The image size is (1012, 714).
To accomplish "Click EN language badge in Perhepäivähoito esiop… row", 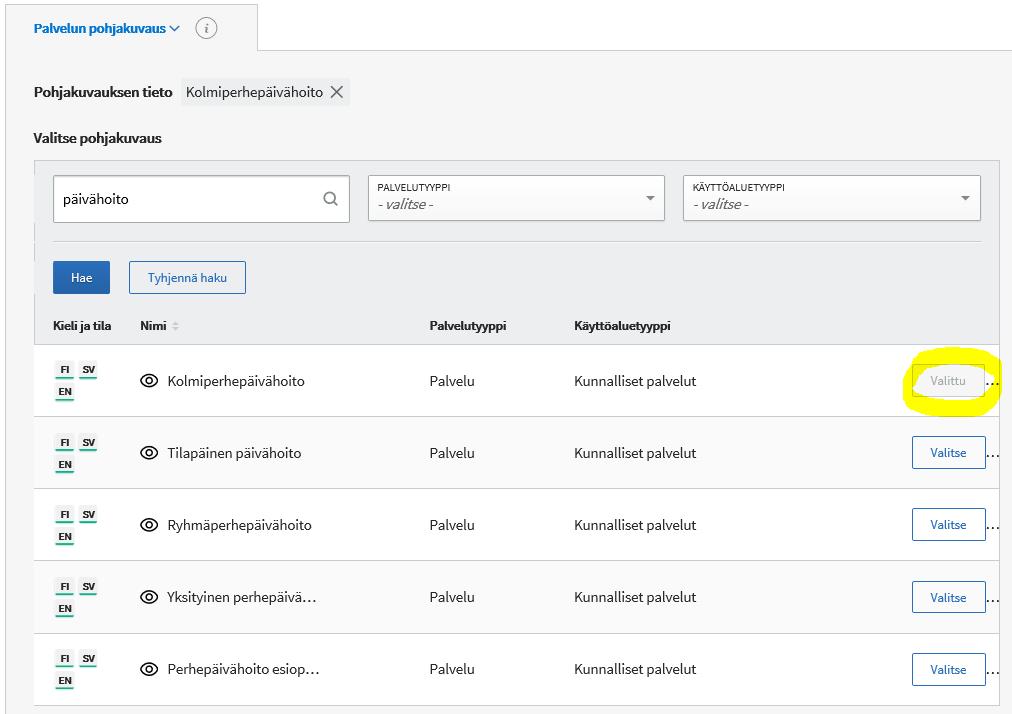I will (x=65, y=681).
